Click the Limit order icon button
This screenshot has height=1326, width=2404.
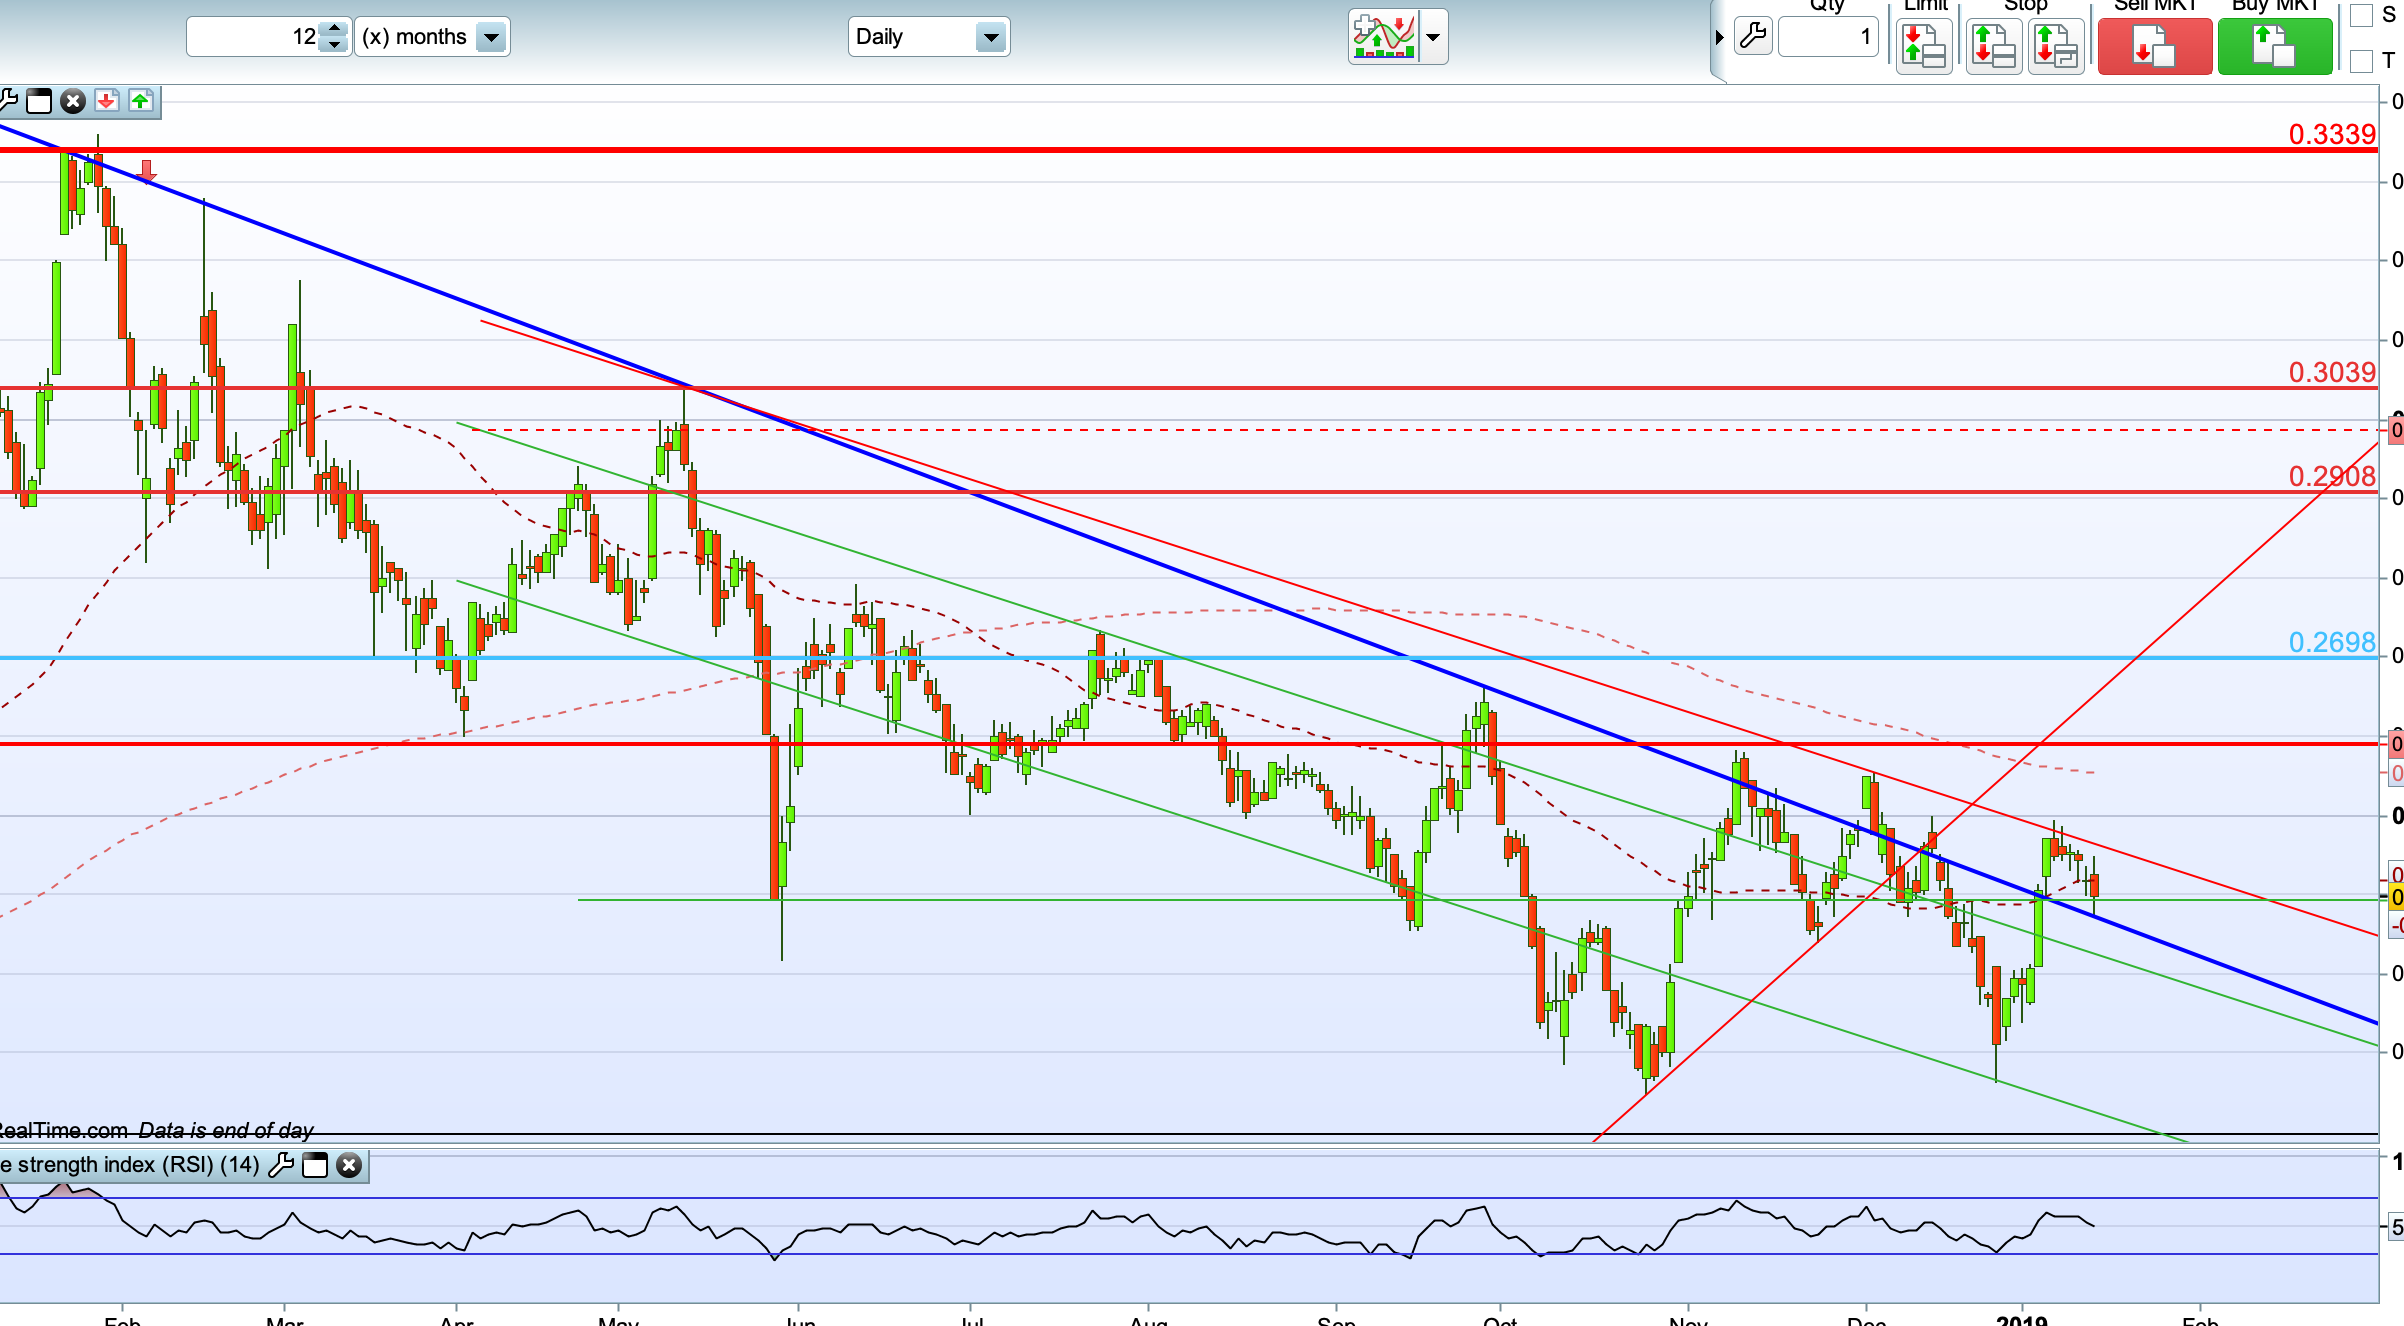[1924, 46]
